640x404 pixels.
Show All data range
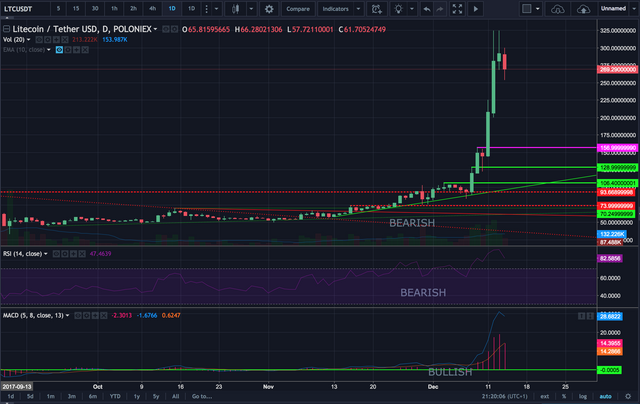tap(176, 396)
